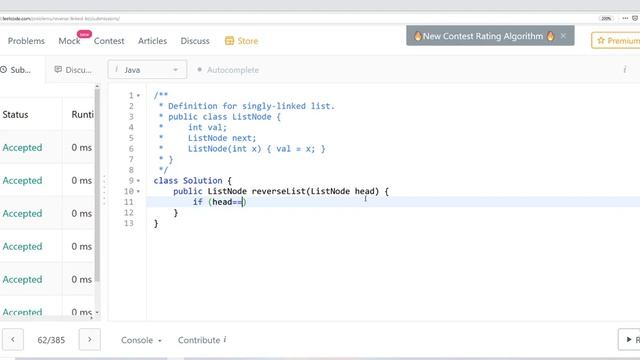Click submissions panel vertical scrollbar

pos(97,184)
